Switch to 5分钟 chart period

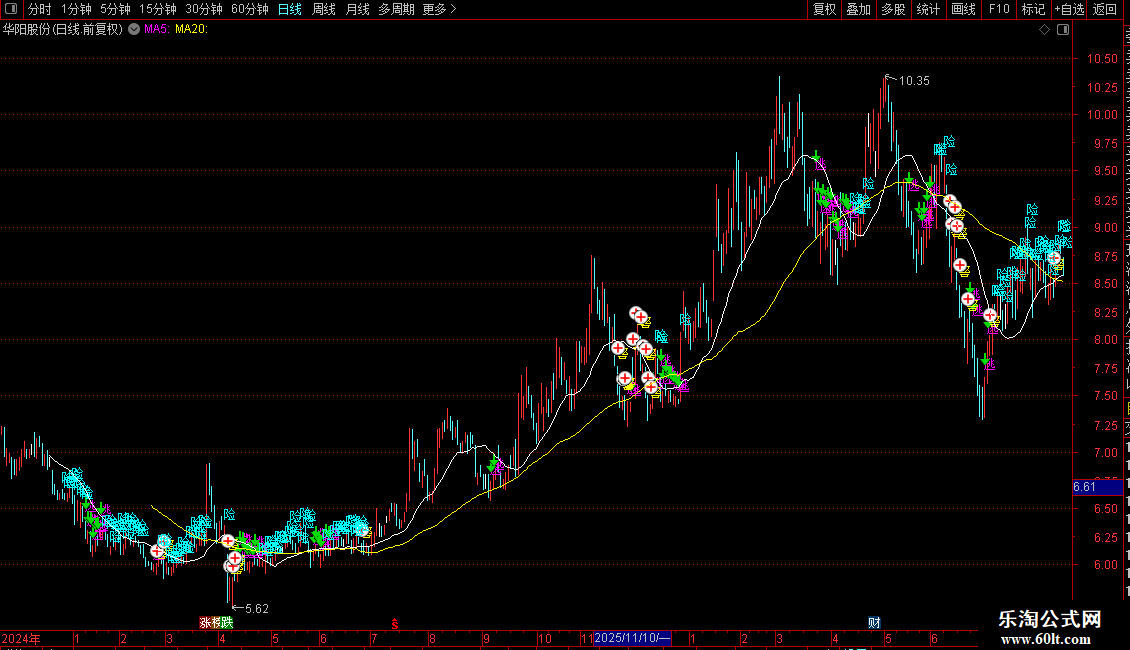[115, 9]
